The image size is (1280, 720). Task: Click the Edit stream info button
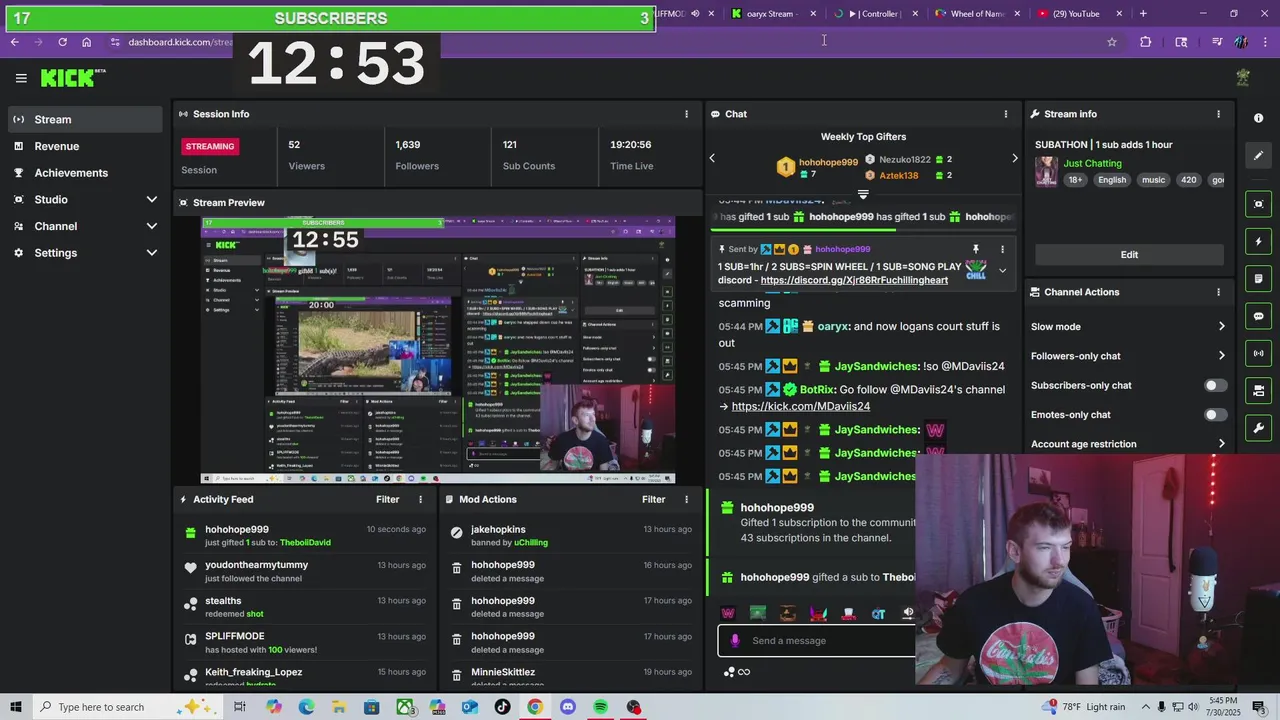(1129, 254)
